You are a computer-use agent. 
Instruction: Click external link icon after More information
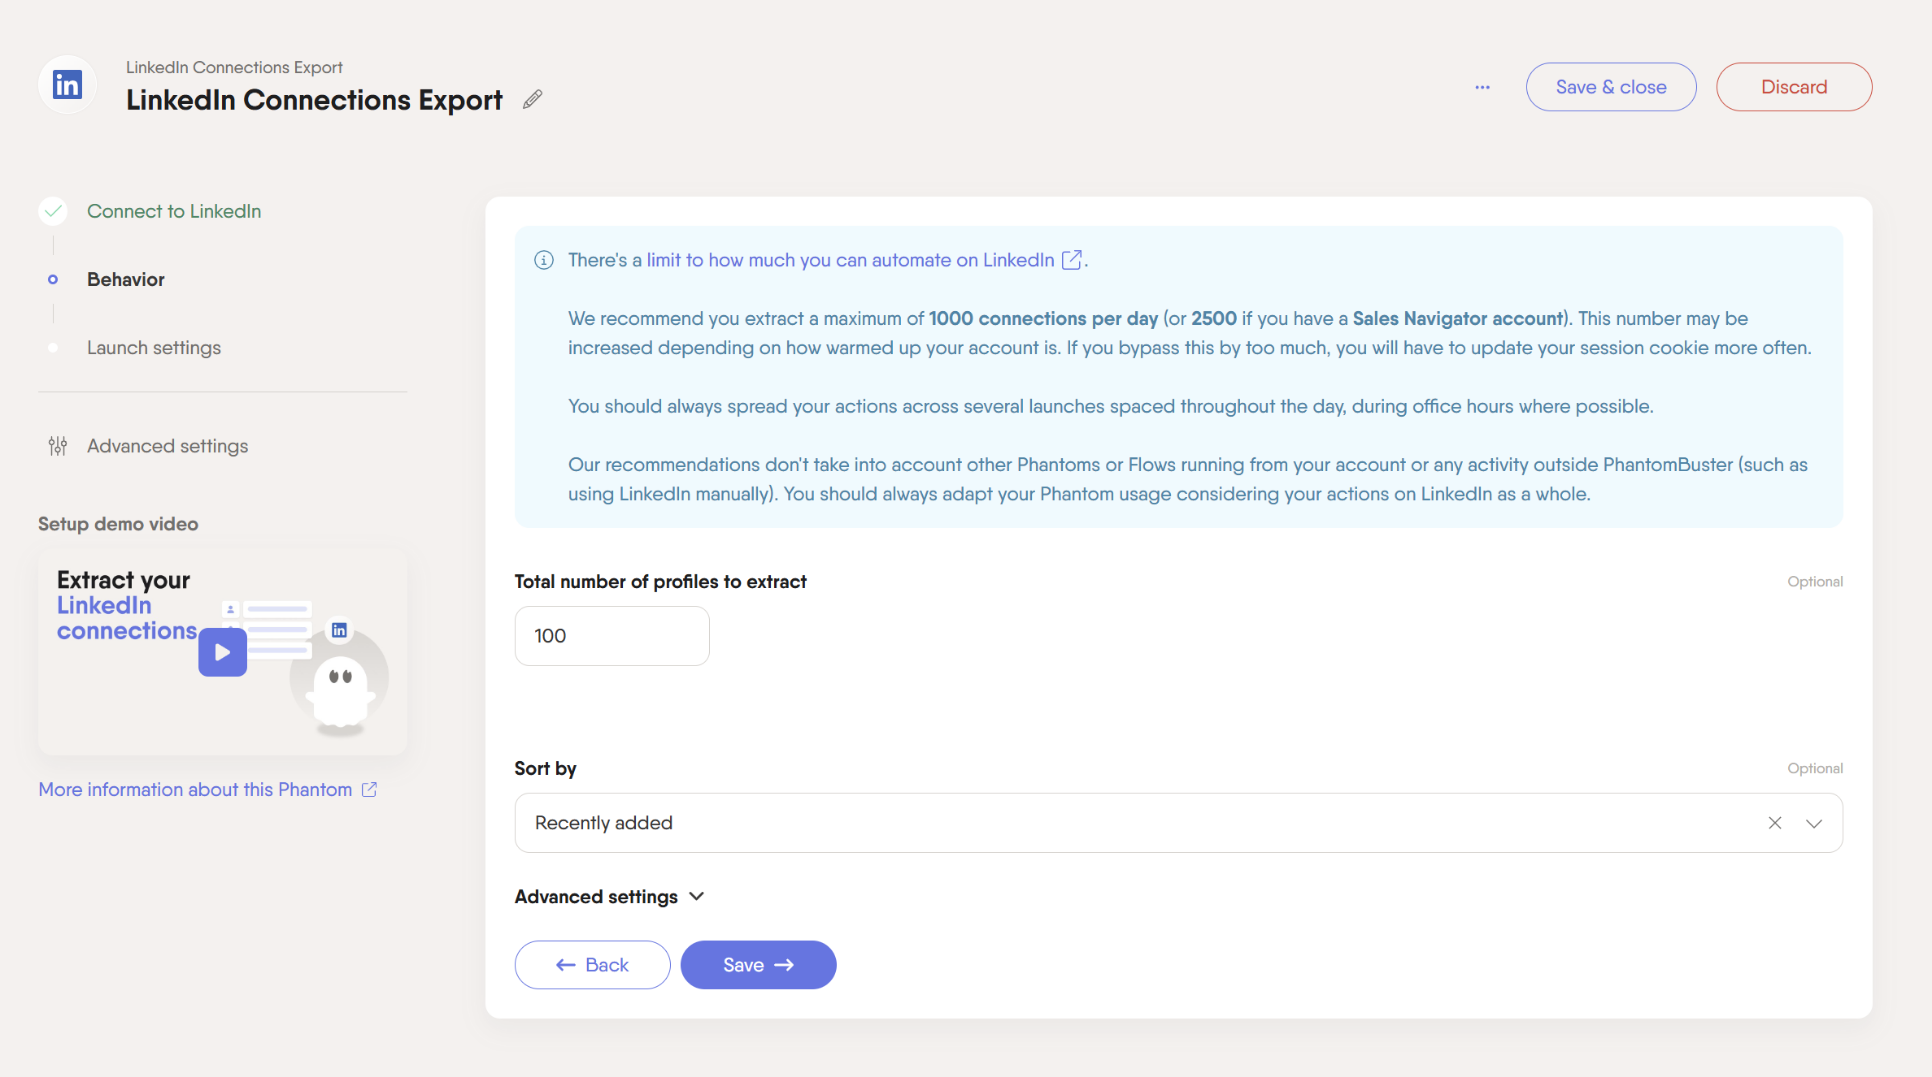coord(369,790)
